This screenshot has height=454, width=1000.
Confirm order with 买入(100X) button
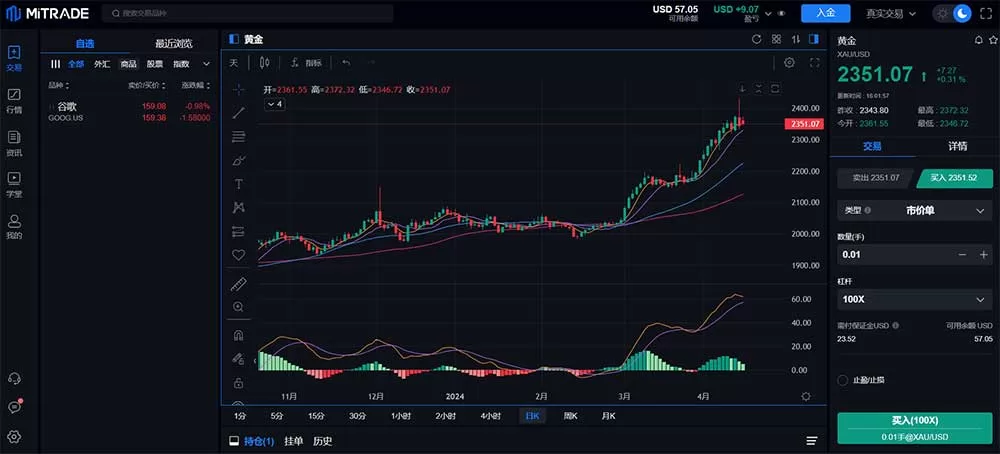point(915,428)
